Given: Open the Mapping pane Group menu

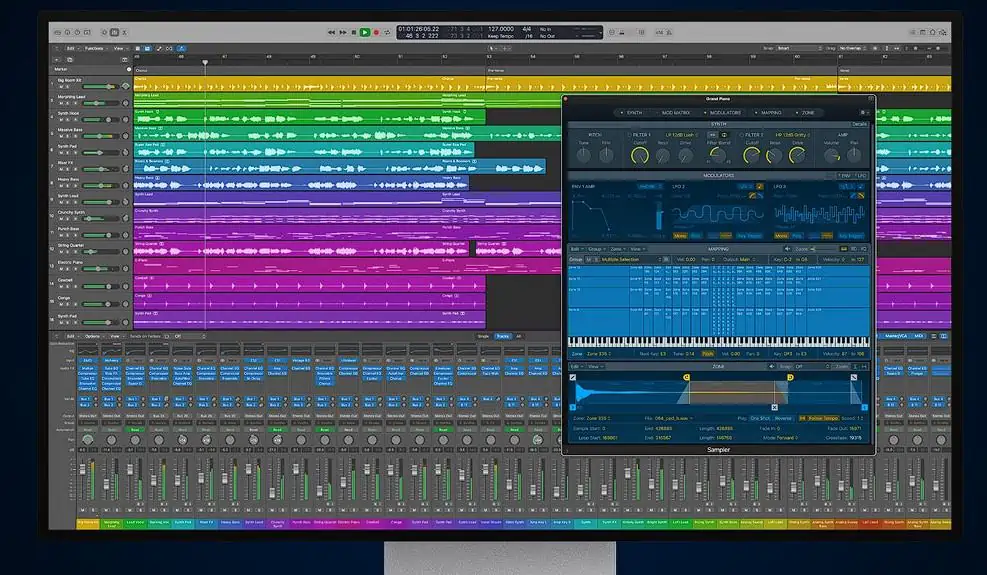Looking at the screenshot, I should coord(595,249).
